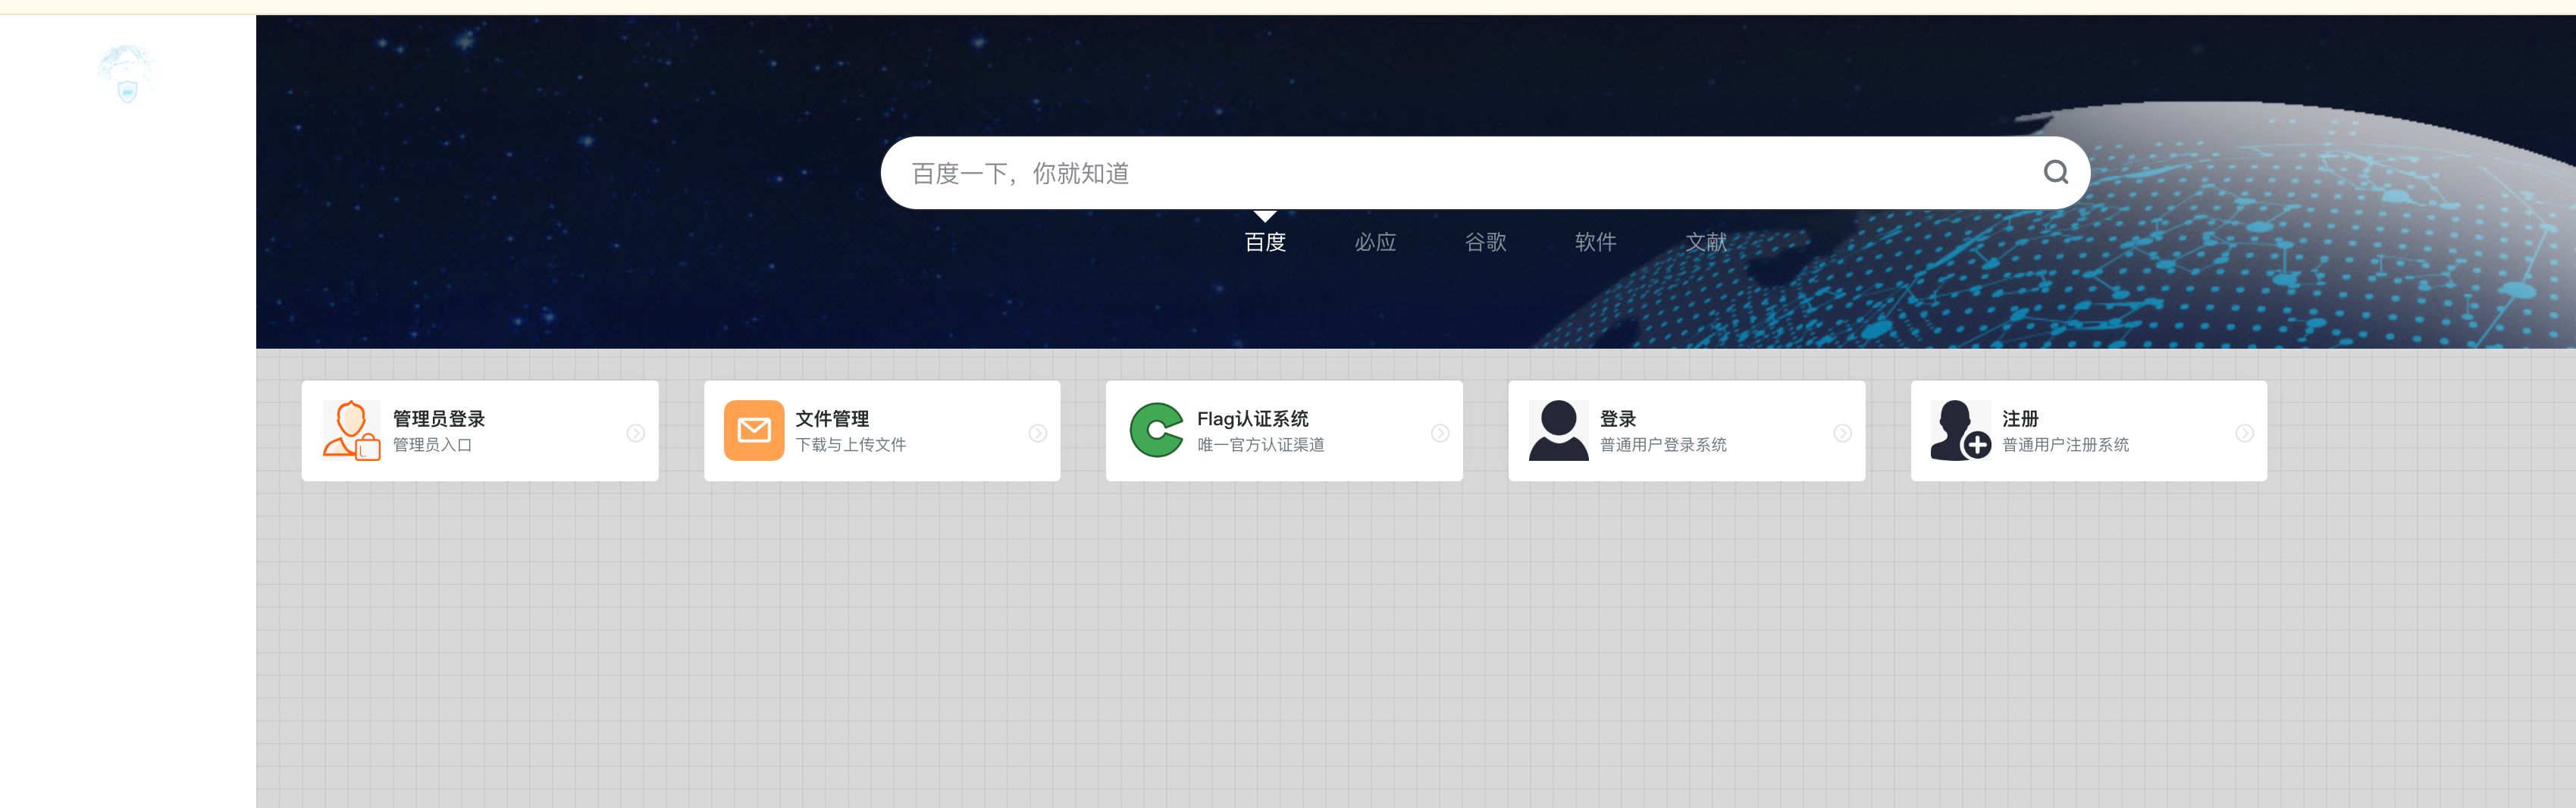This screenshot has width=2576, height=808.
Task: Click the 文件管理 envelope icon
Action: click(x=754, y=431)
